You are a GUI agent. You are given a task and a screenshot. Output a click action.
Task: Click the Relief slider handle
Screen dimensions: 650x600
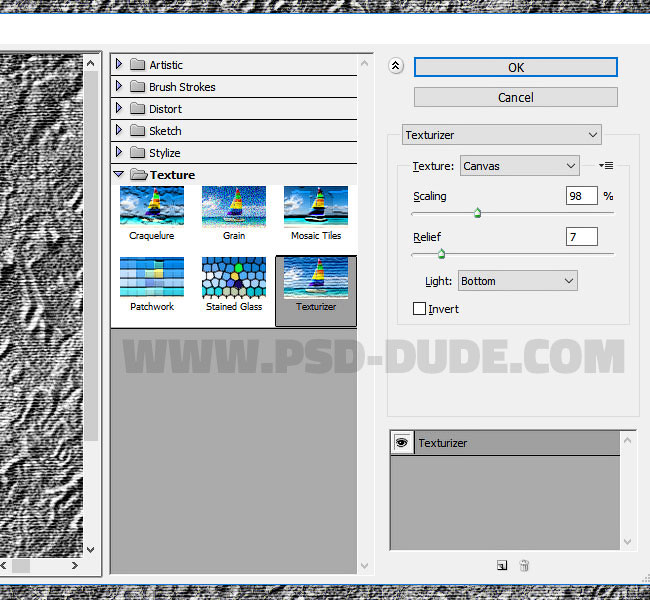point(441,254)
